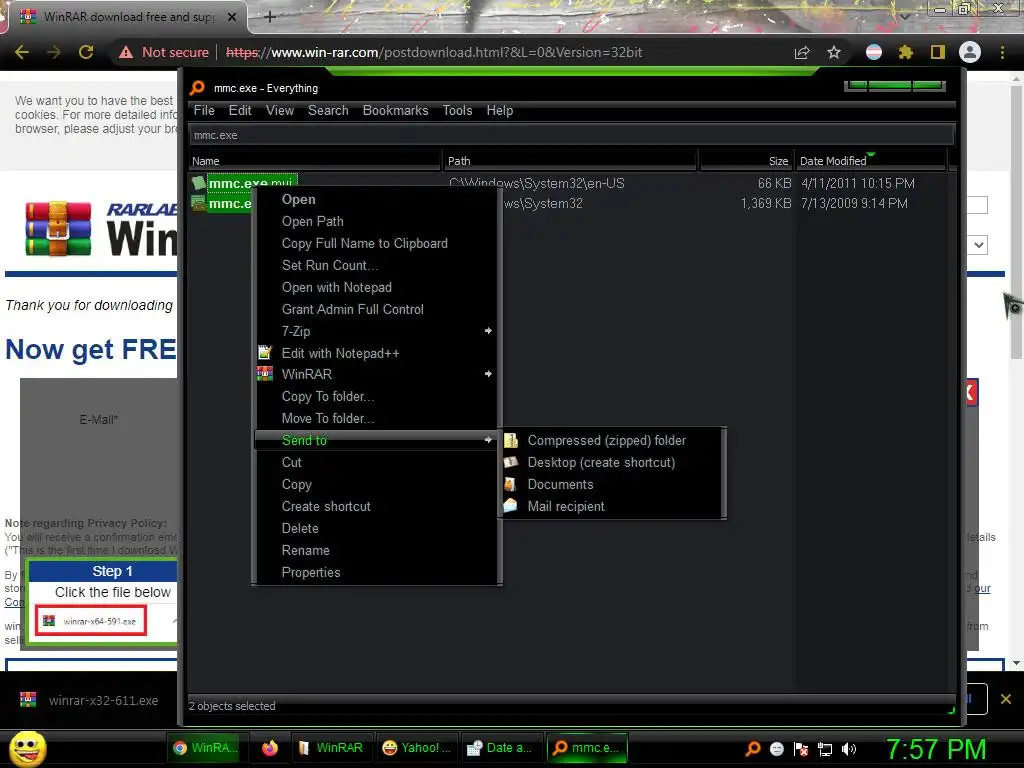The image size is (1024, 768).
Task: Click the action center flag tray icon
Action: (x=801, y=748)
